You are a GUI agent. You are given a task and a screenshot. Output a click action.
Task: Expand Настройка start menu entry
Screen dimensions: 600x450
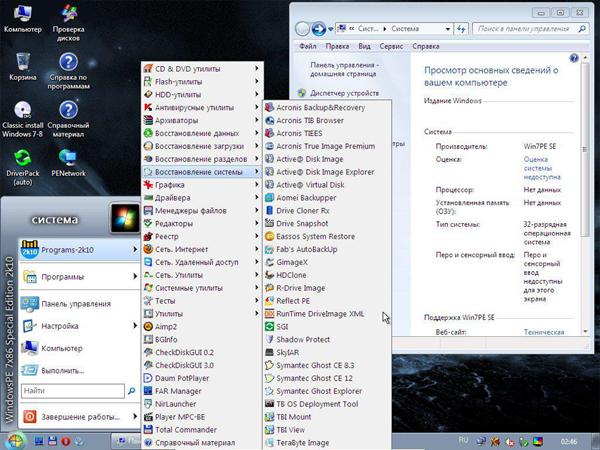79,326
